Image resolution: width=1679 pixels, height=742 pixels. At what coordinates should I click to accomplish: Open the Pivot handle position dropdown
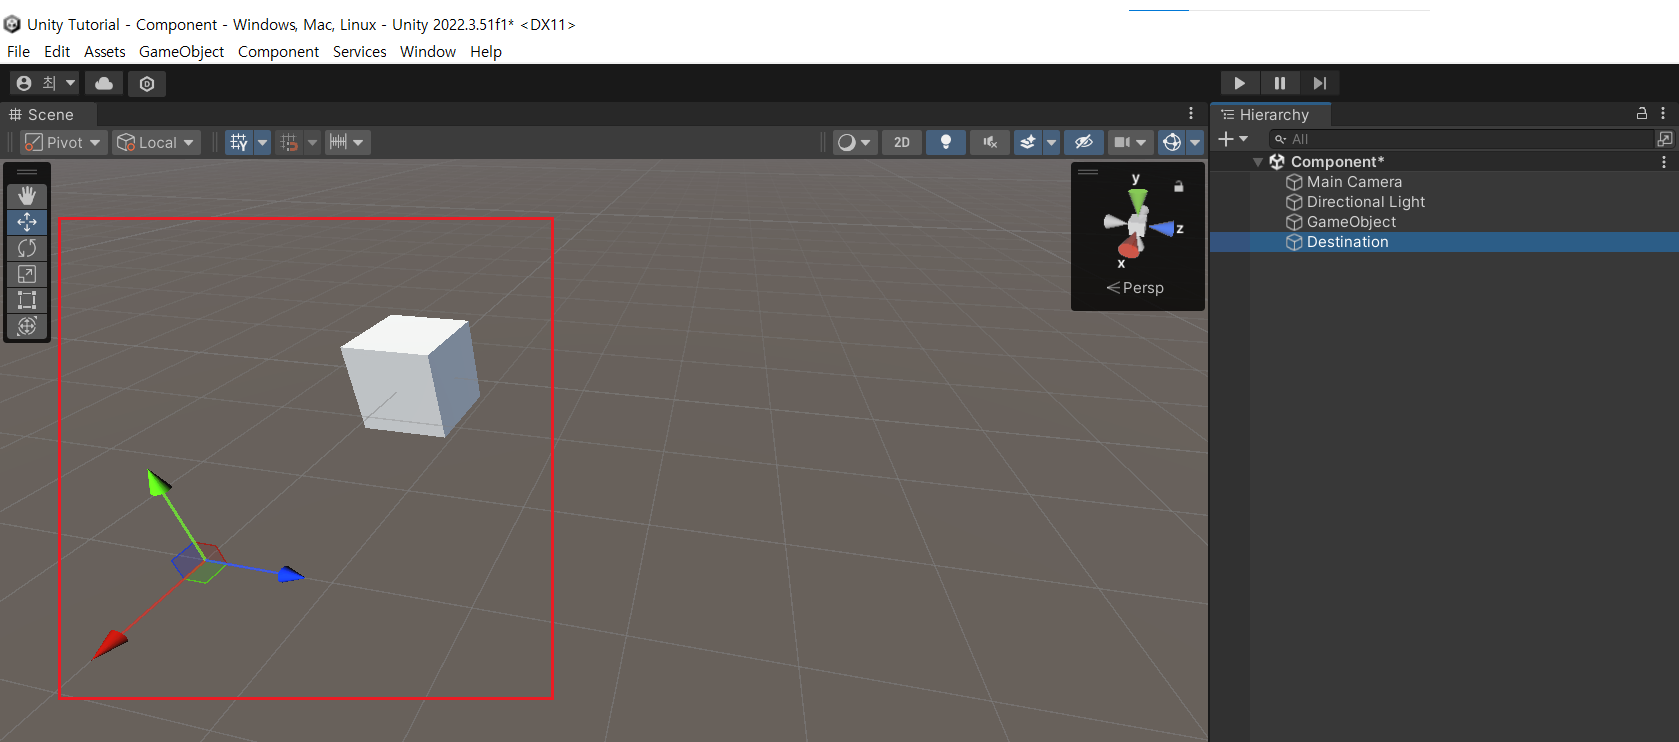point(63,142)
